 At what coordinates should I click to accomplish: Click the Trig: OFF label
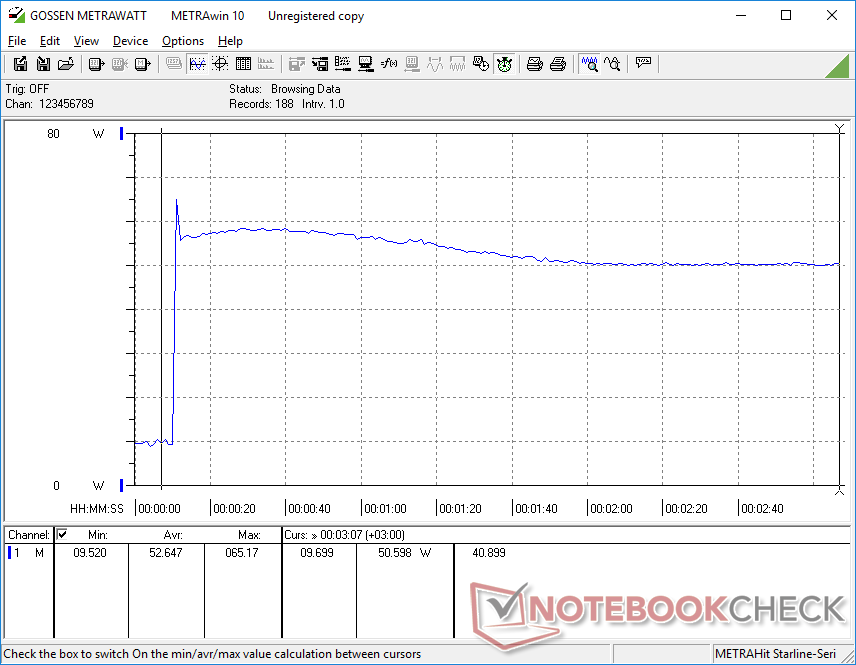[27, 88]
